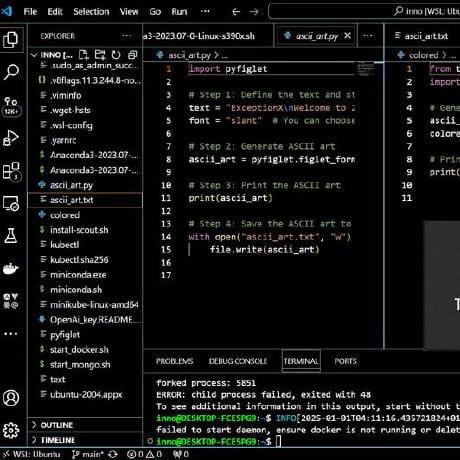
Task: Click the command center search box
Action: pos(364,11)
